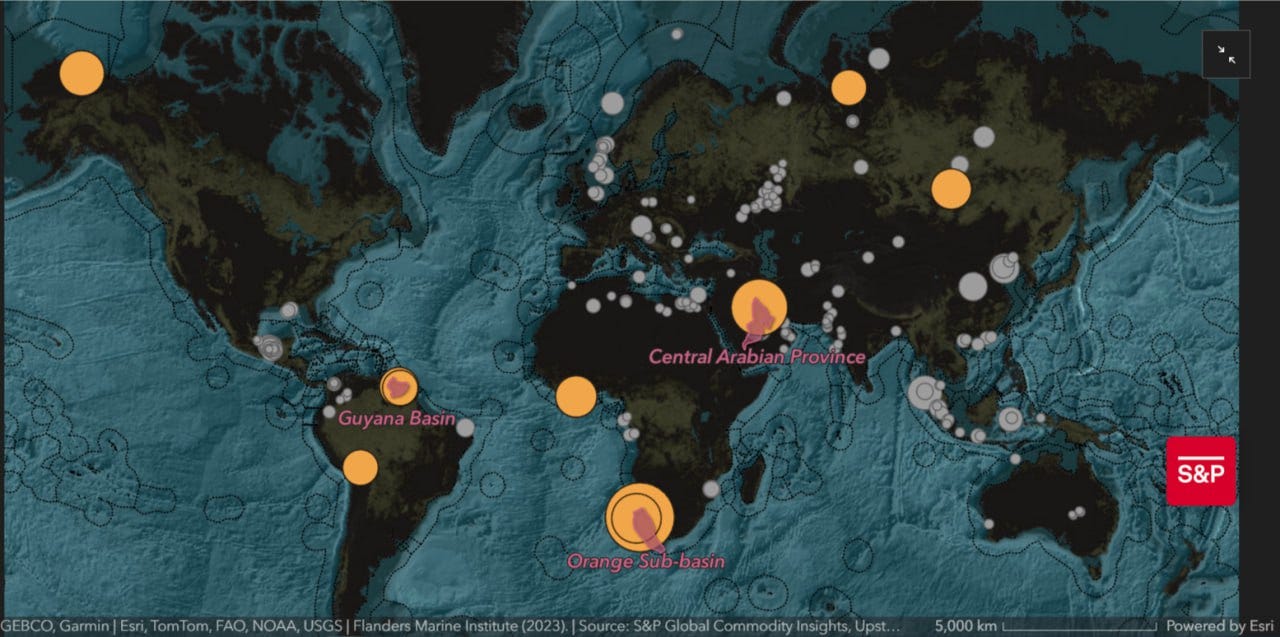
Task: Click the orange marker on the Arabian Peninsula
Action: (x=759, y=307)
